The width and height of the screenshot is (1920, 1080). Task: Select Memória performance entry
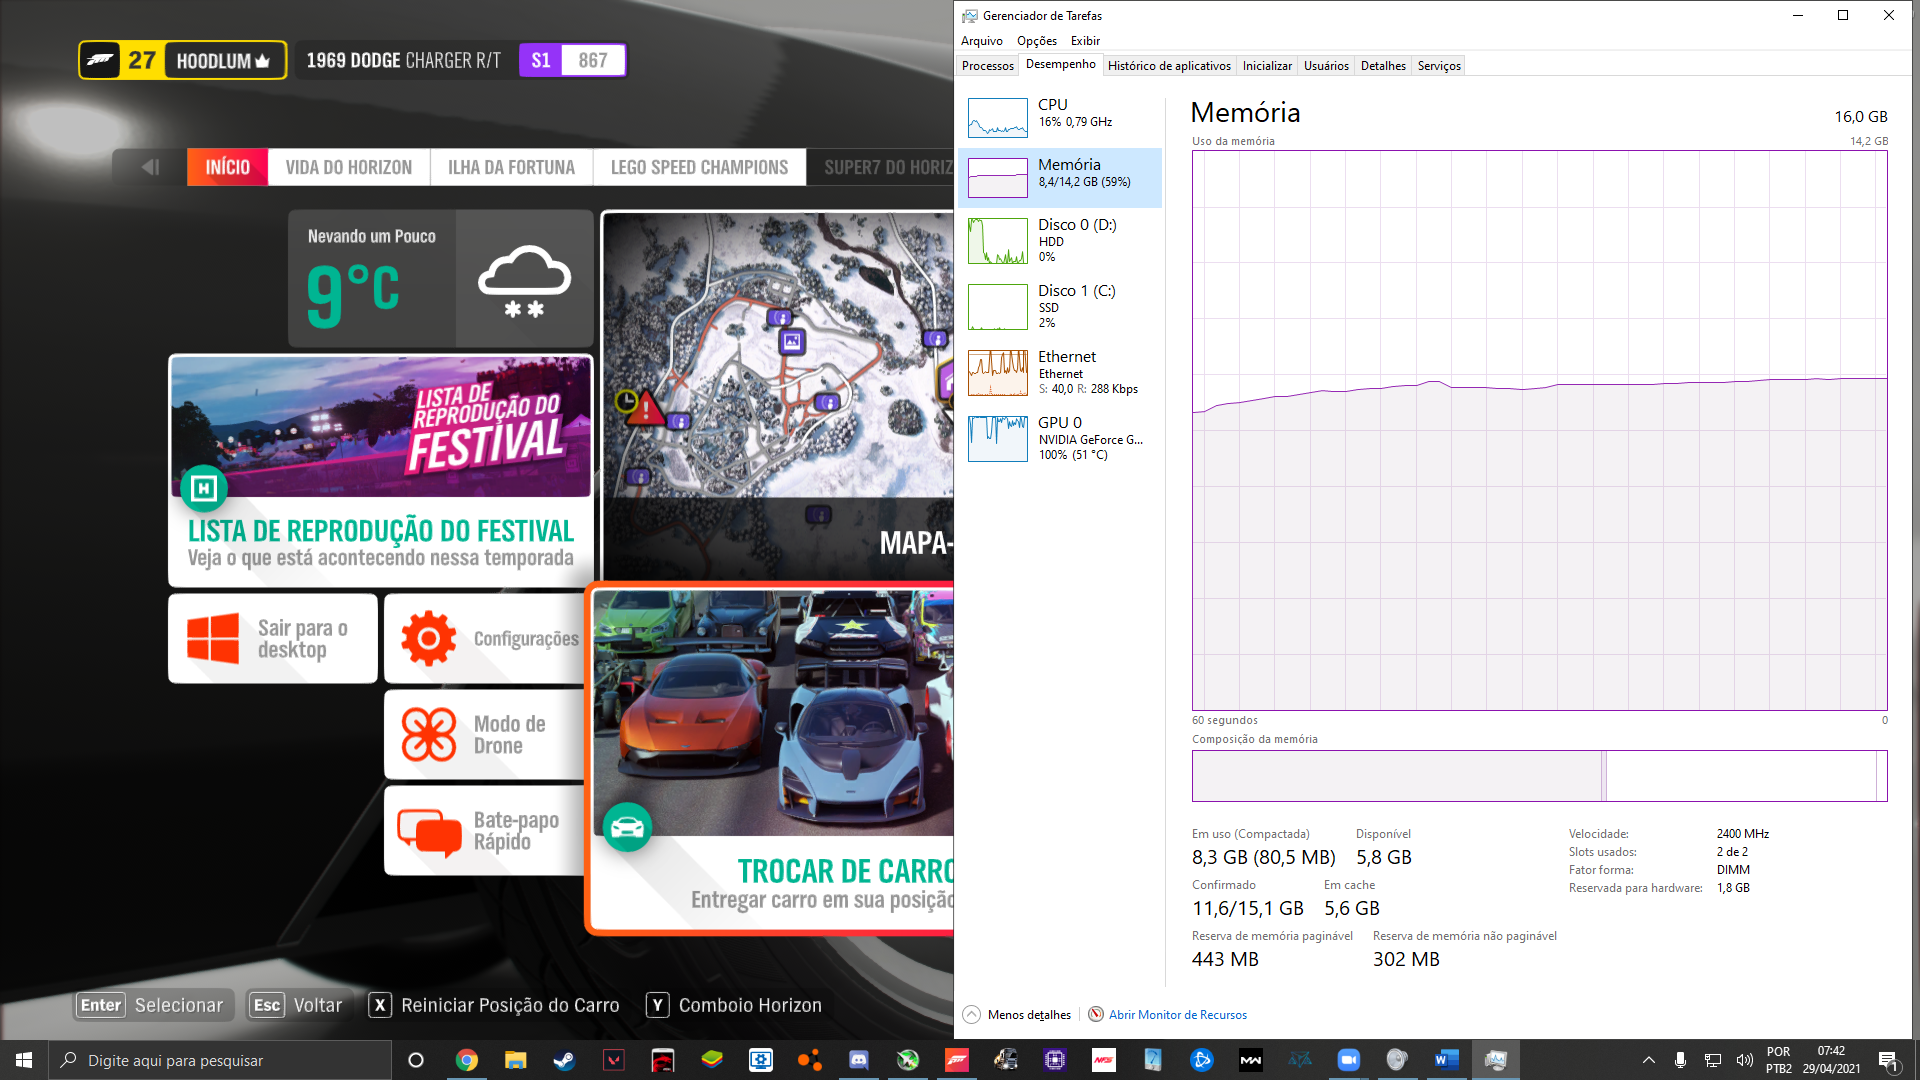(x=1060, y=177)
